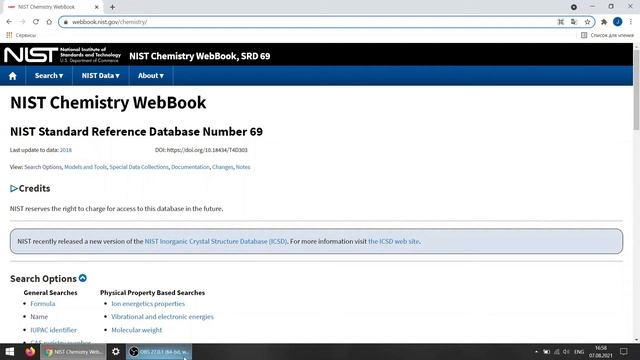The image size is (640, 360).
Task: Click the DOI text line
Action: [201, 150]
